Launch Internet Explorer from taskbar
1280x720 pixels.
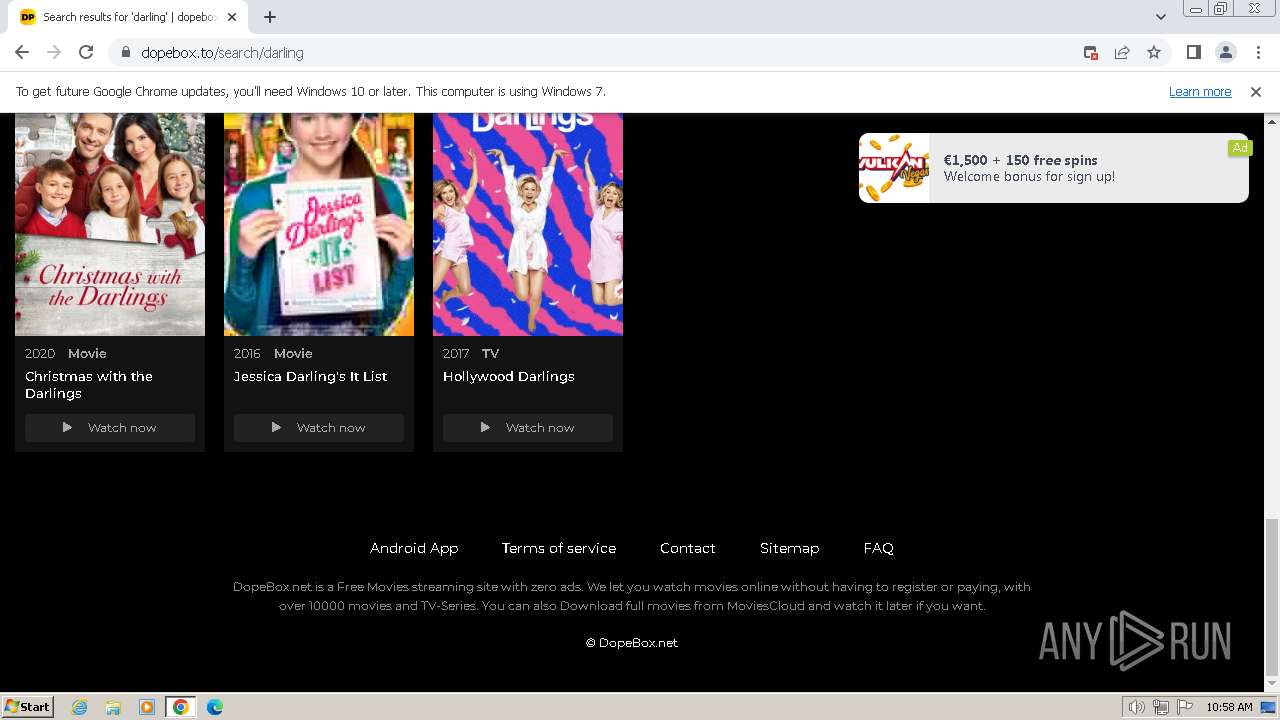click(x=80, y=707)
